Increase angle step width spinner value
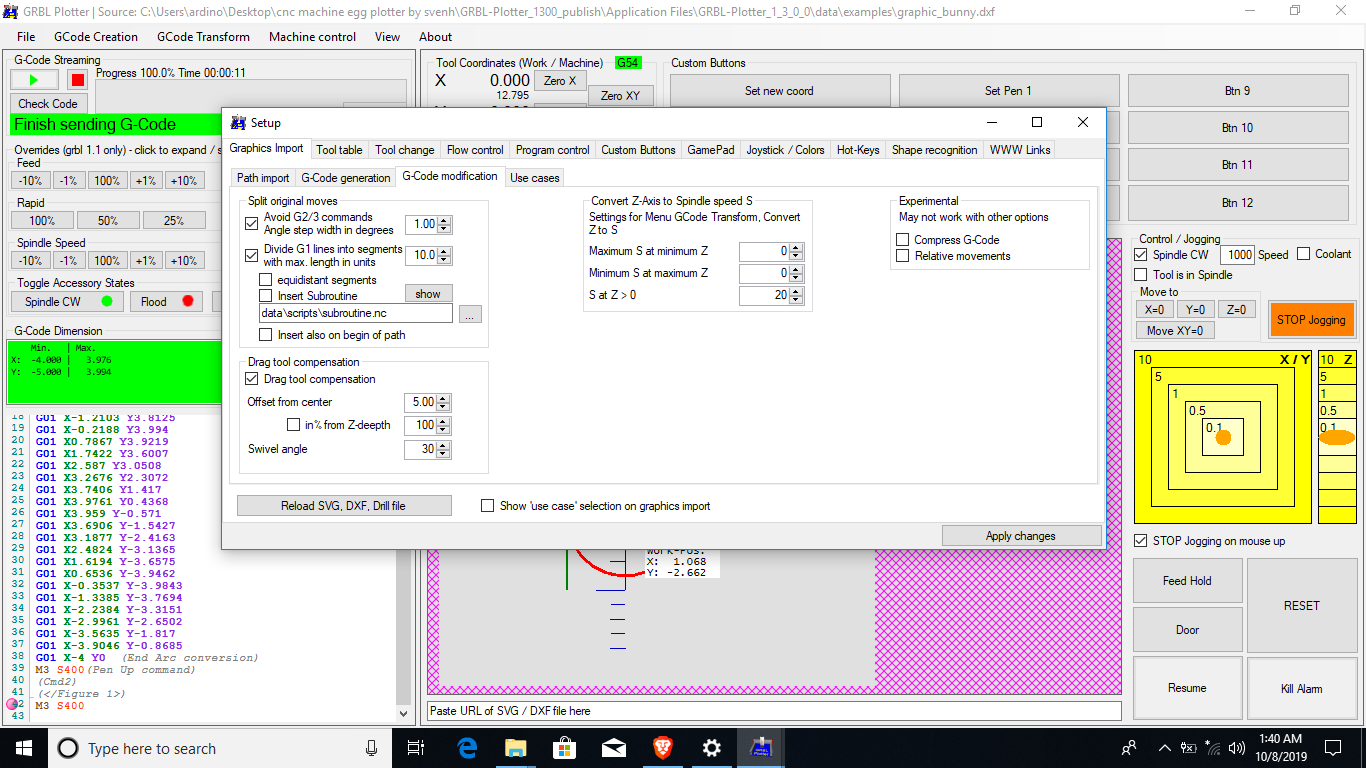The height and width of the screenshot is (768, 1366). point(445,220)
